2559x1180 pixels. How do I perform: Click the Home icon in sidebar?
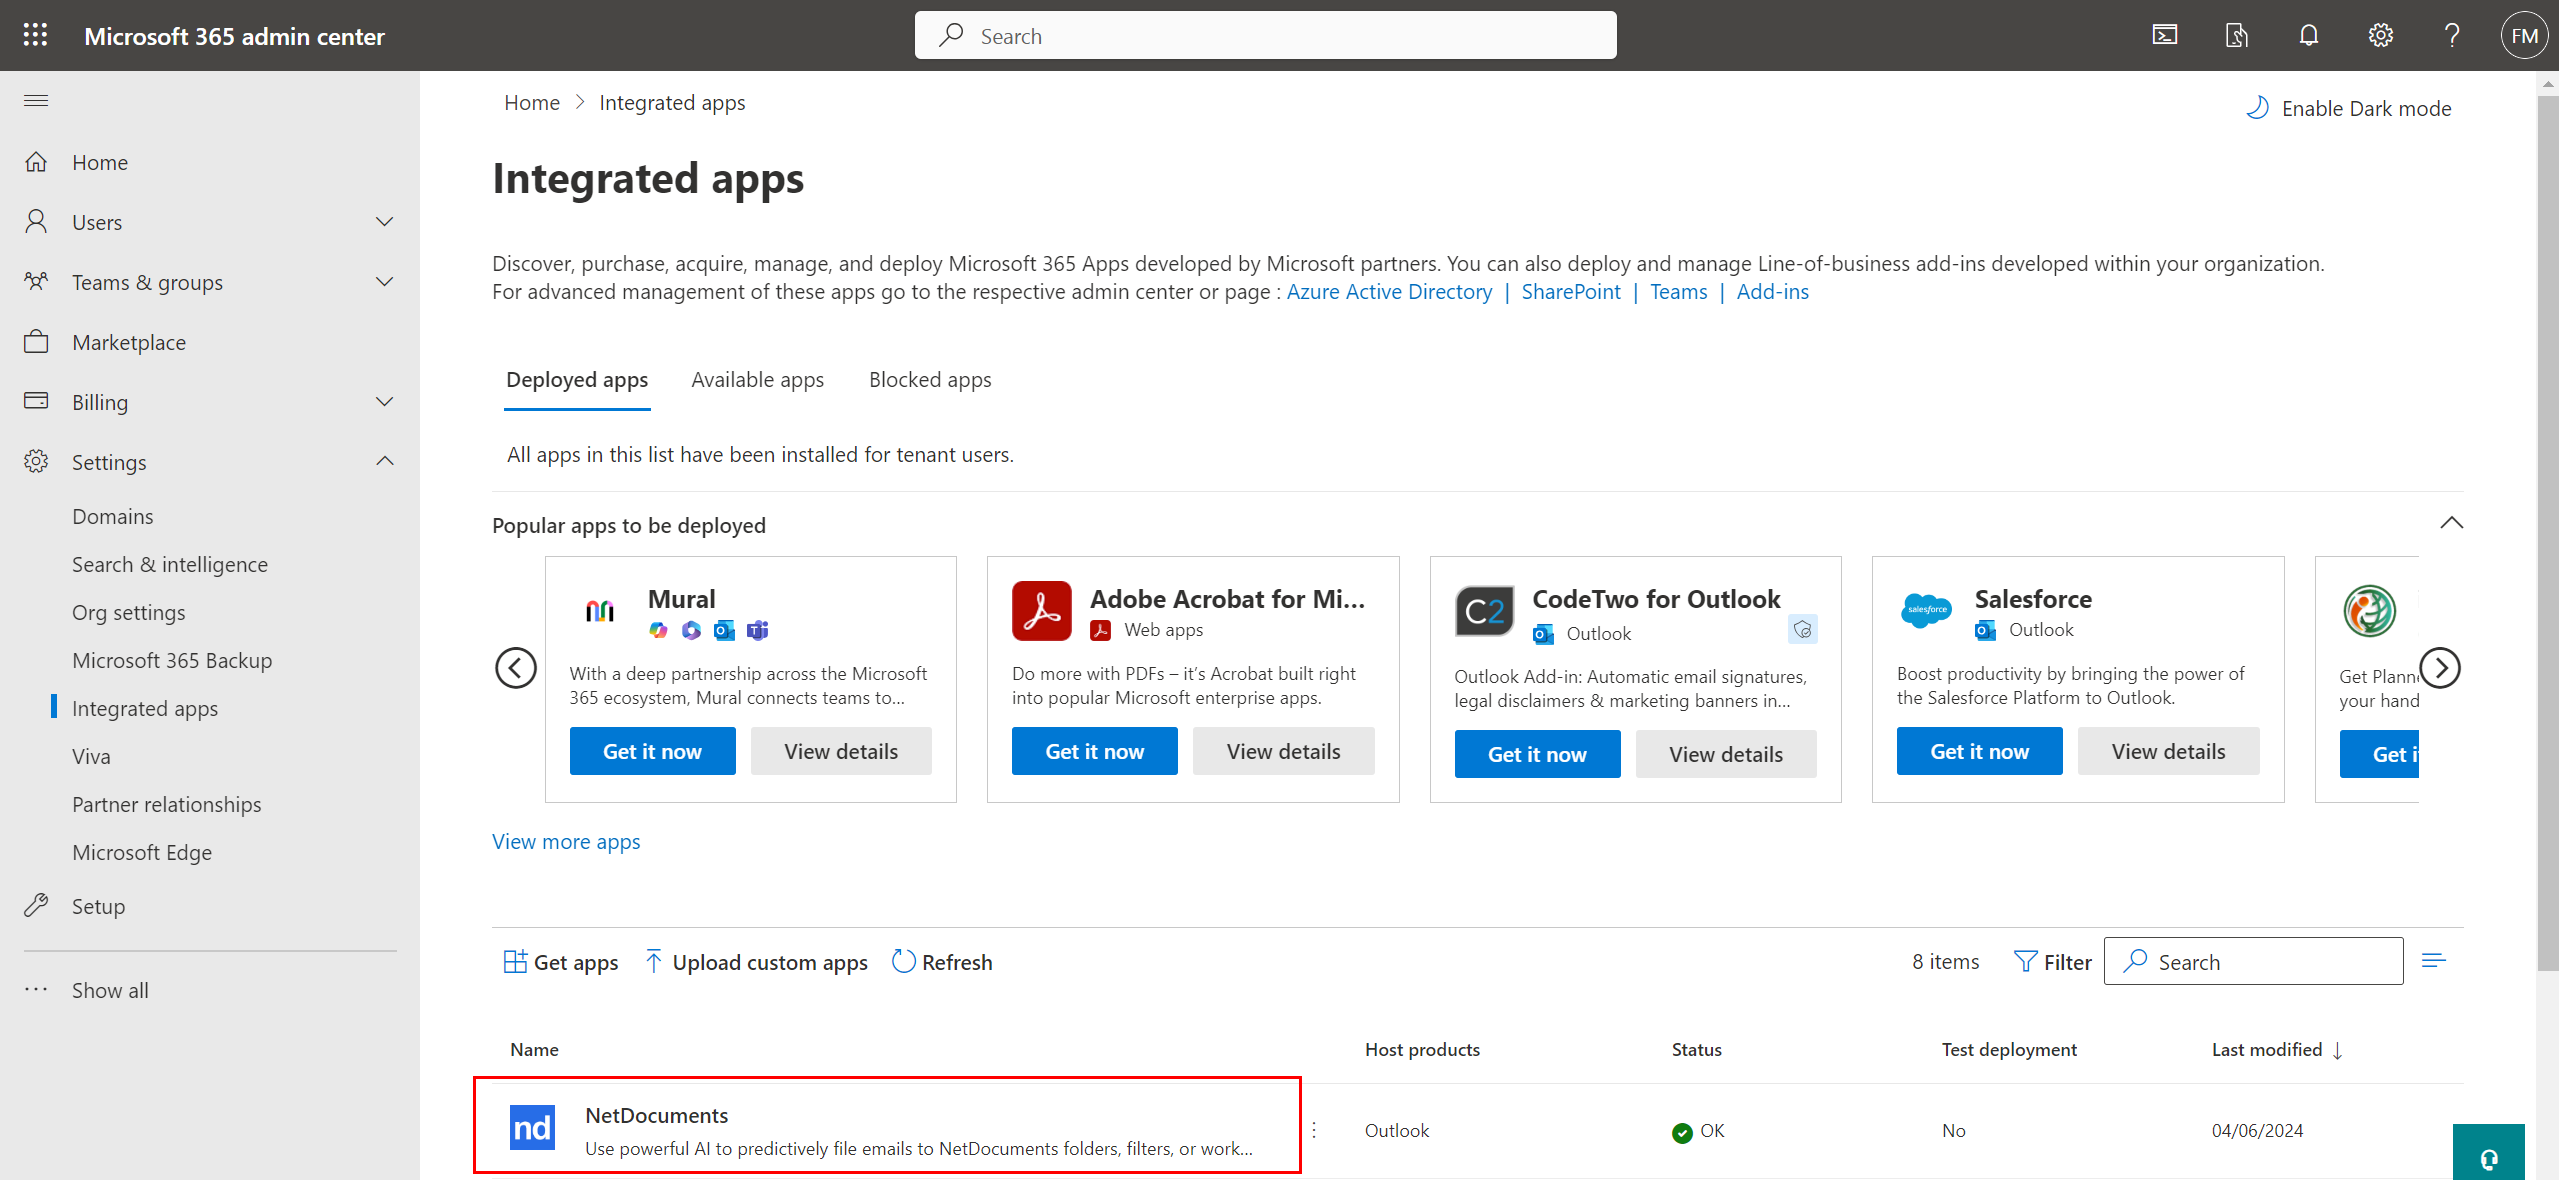36,162
